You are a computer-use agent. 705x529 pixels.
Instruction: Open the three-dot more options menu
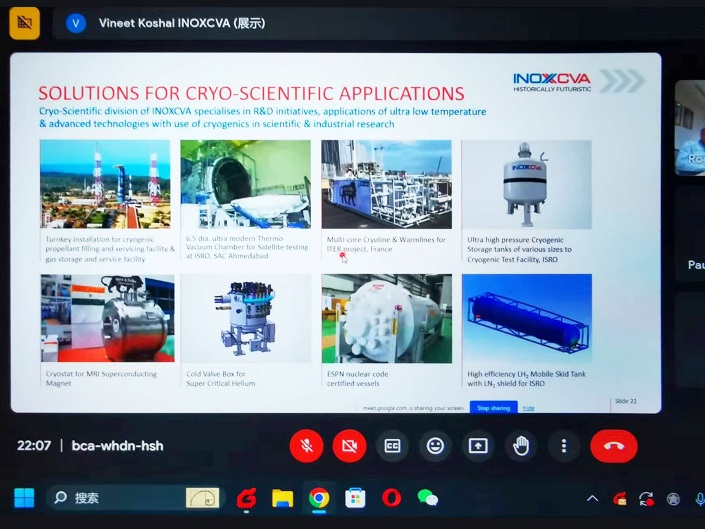point(564,446)
